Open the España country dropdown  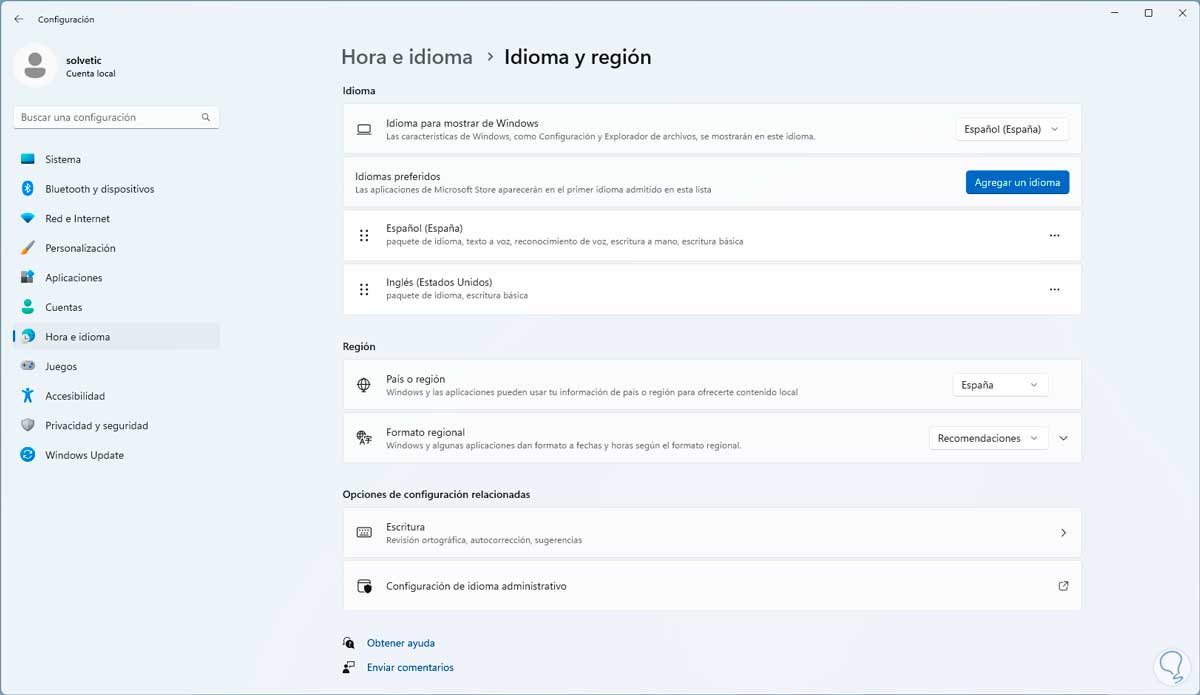pyautogui.click(x=1000, y=385)
